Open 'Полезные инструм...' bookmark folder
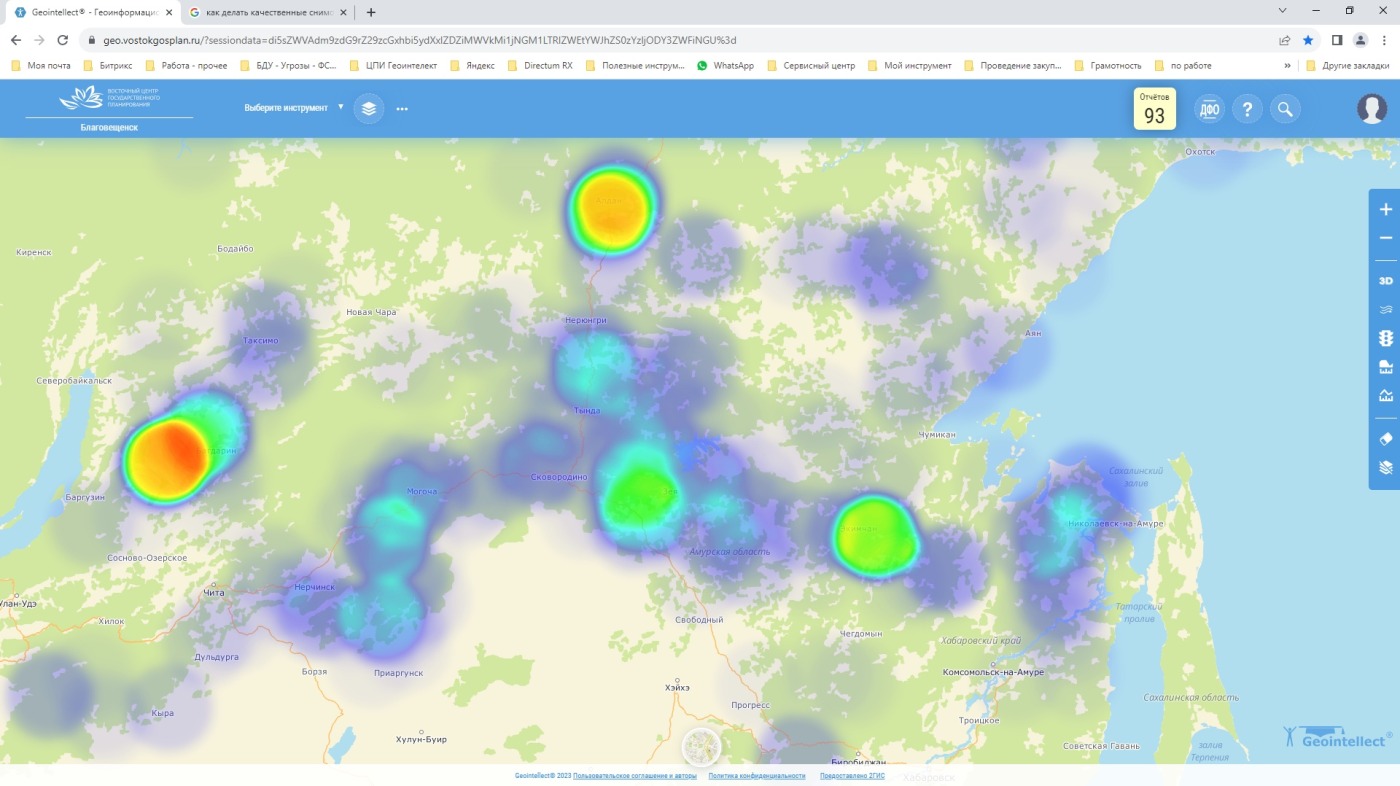 tap(635, 66)
